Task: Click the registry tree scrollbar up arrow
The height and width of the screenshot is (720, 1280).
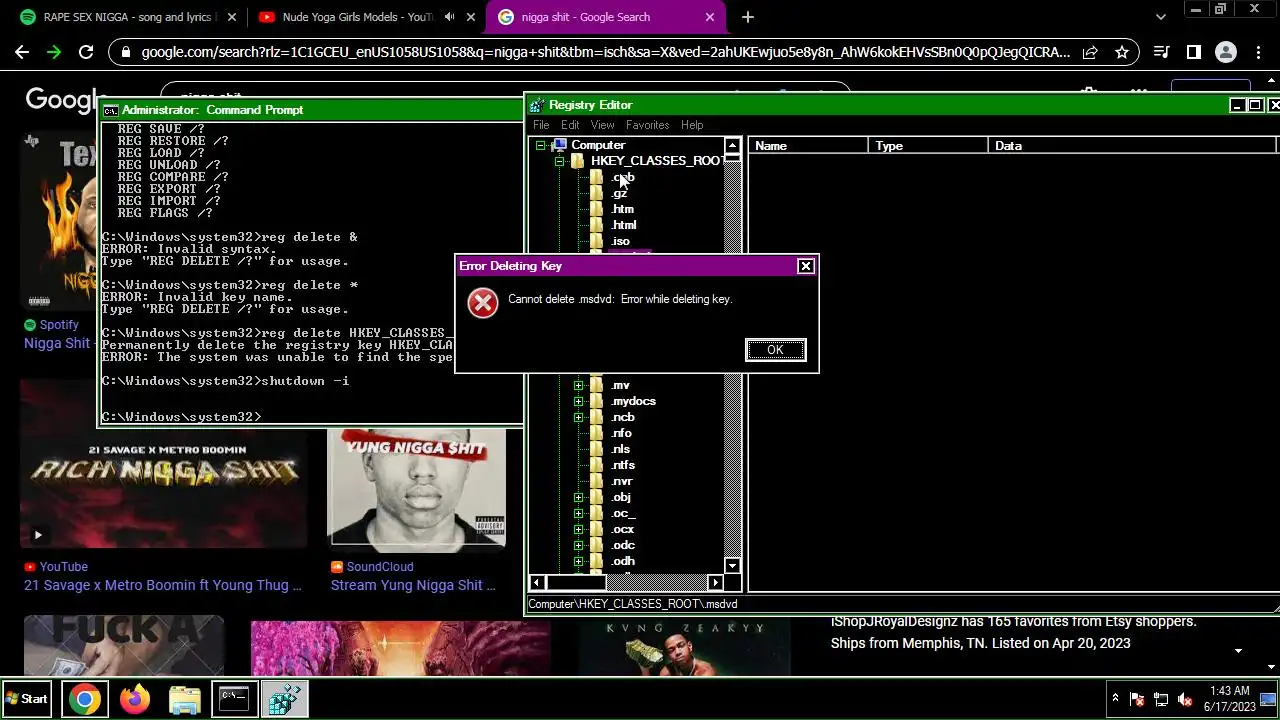Action: point(733,145)
